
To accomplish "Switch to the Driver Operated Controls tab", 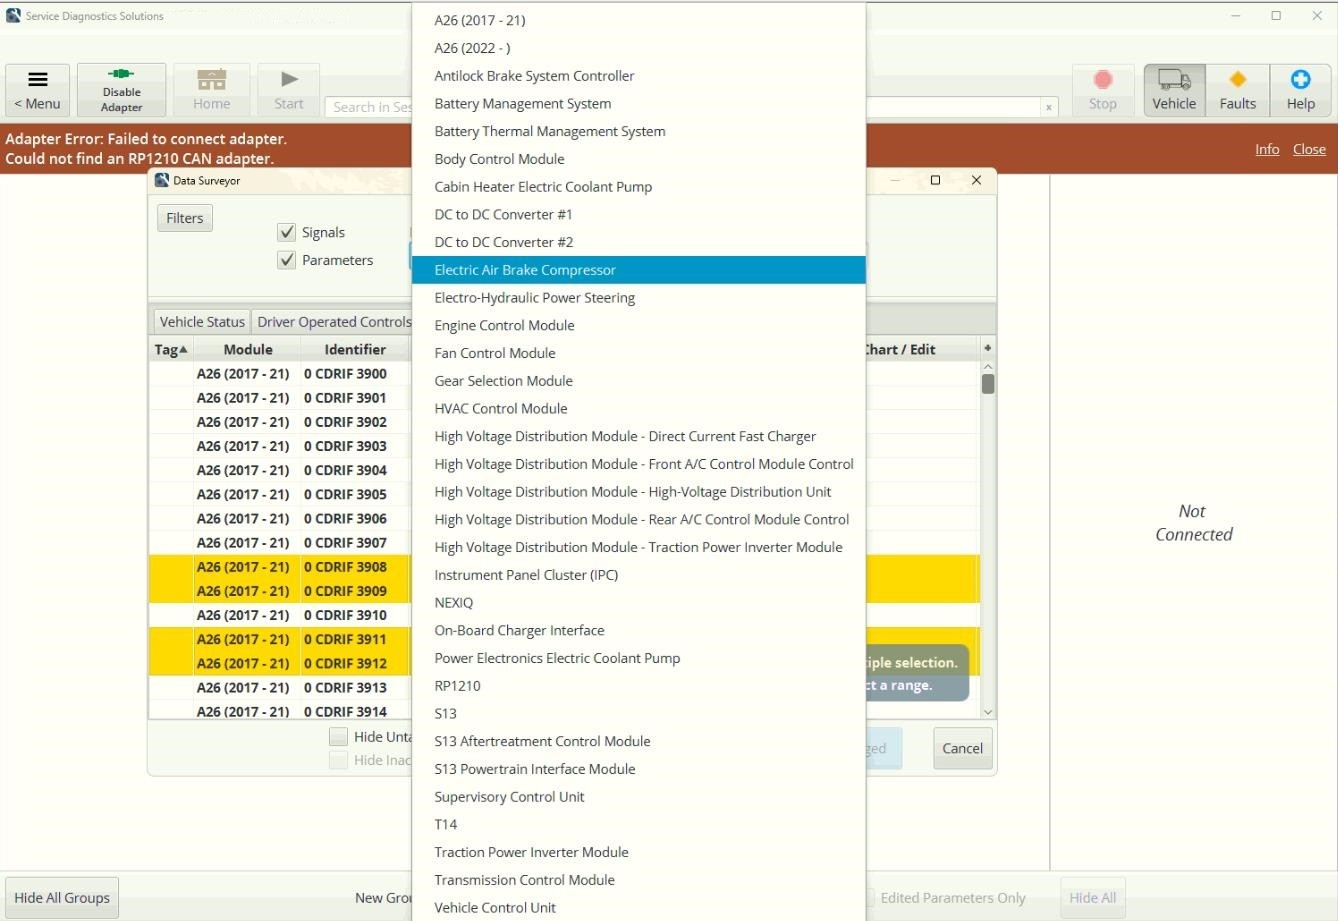I will click(334, 321).
